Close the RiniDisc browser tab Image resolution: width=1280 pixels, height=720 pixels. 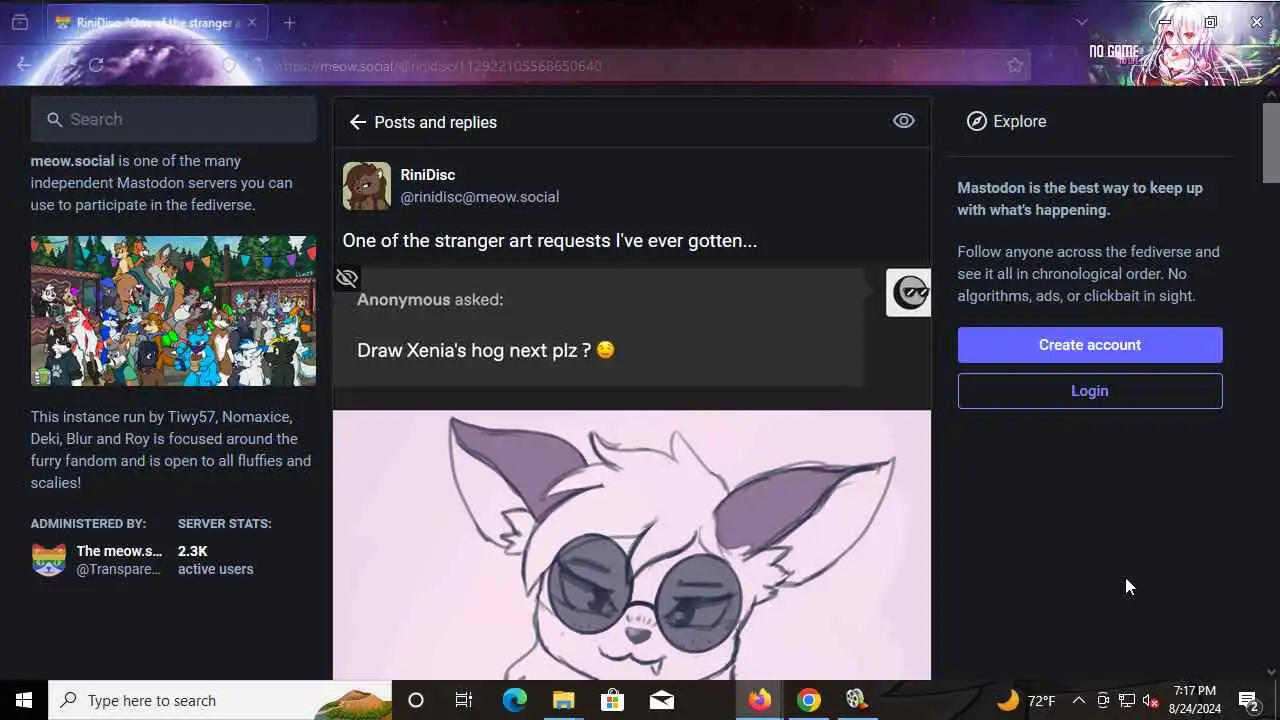252,22
